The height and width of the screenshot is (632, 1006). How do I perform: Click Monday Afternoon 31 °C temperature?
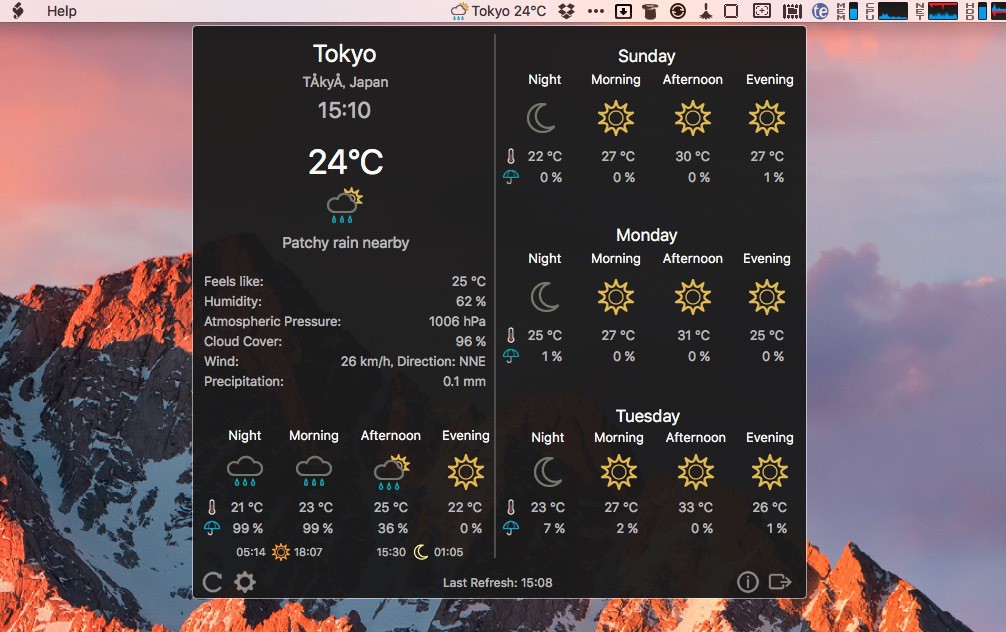pos(693,335)
